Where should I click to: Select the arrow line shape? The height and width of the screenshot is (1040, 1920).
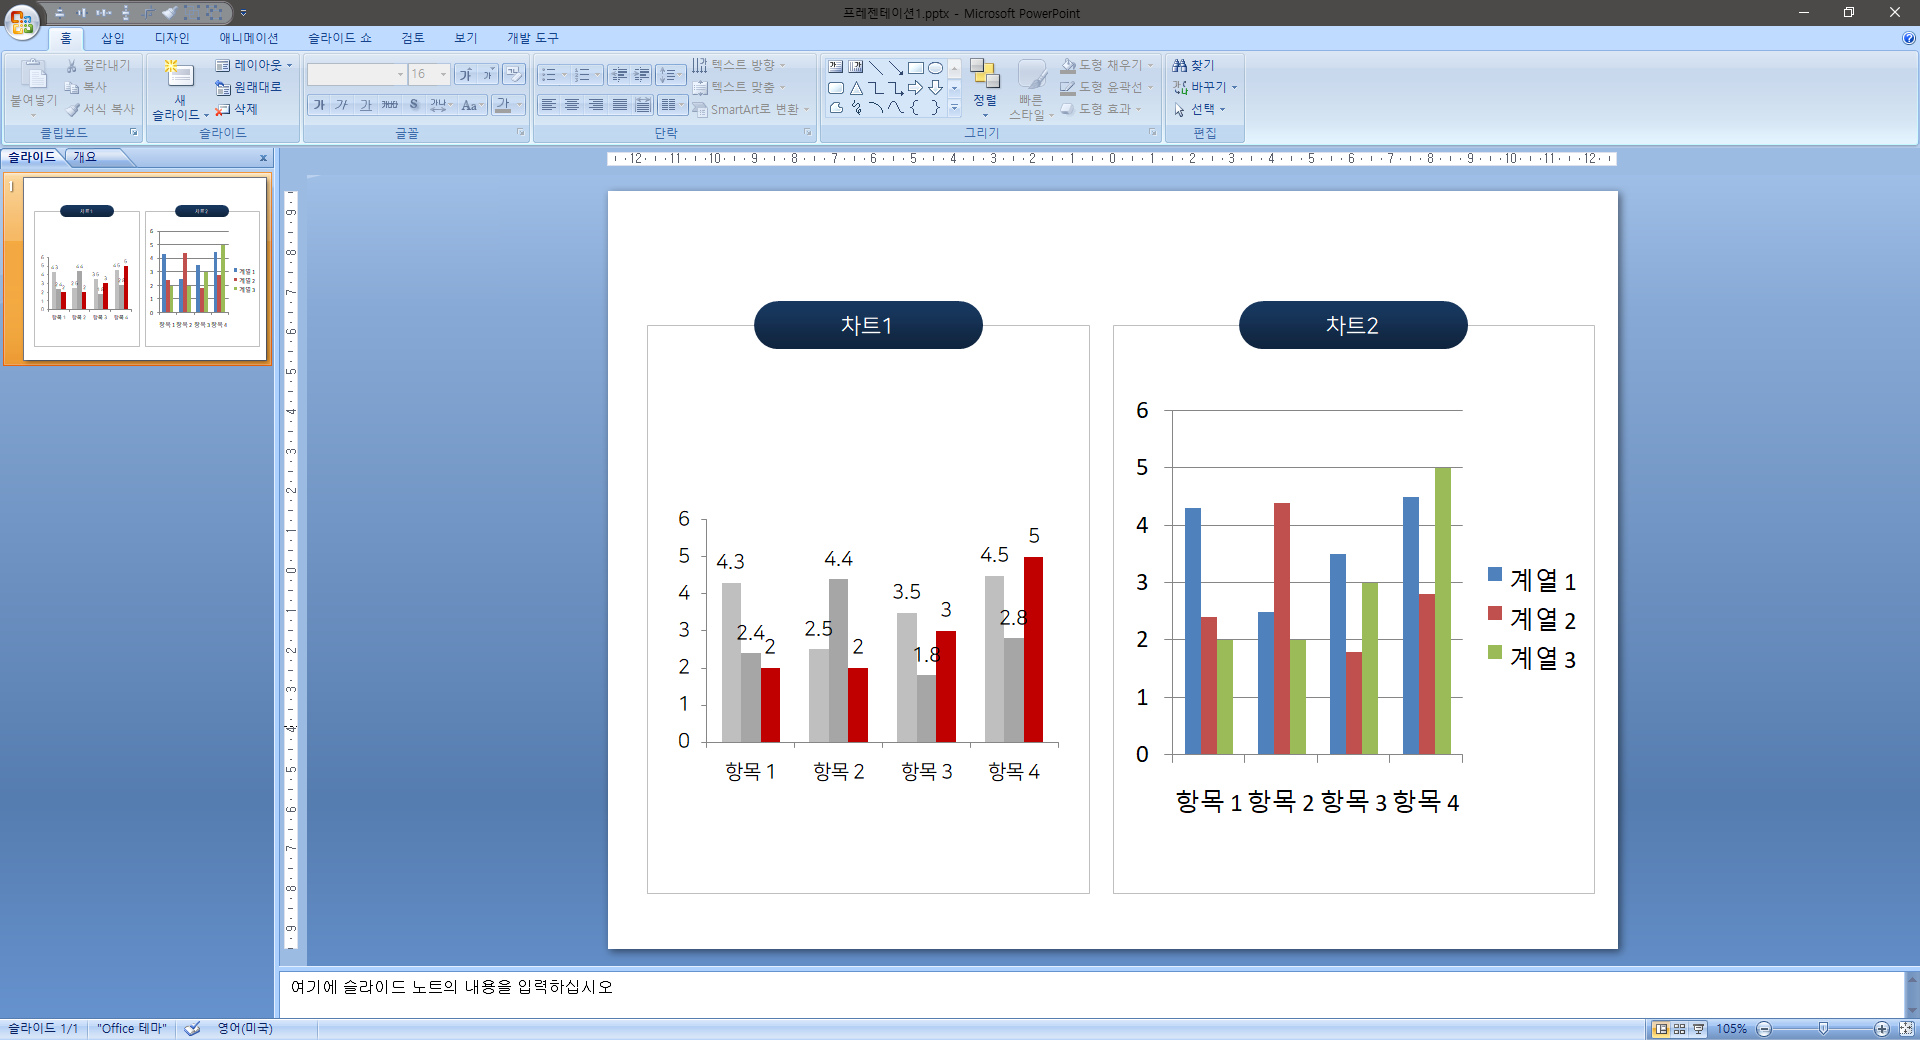(x=896, y=68)
